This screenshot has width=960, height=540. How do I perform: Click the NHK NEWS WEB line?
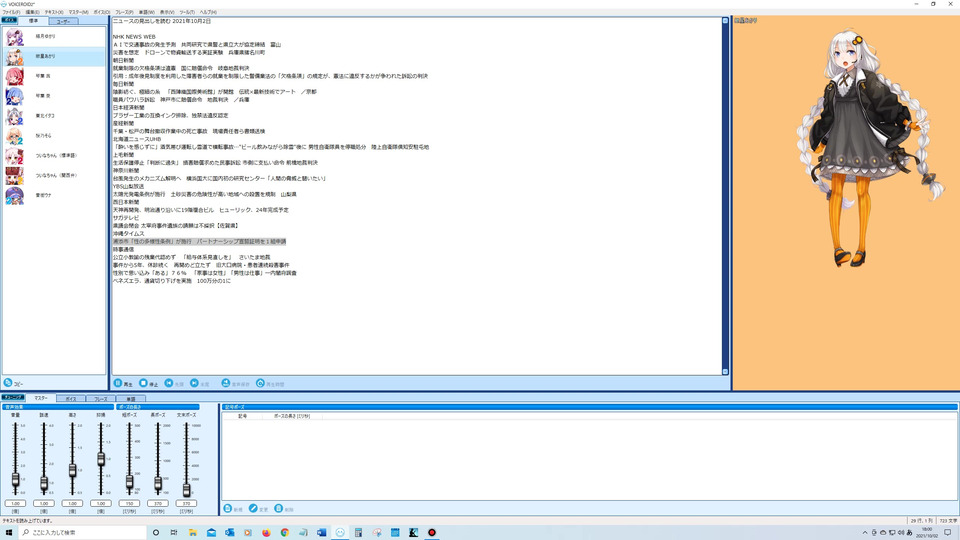pos(134,37)
